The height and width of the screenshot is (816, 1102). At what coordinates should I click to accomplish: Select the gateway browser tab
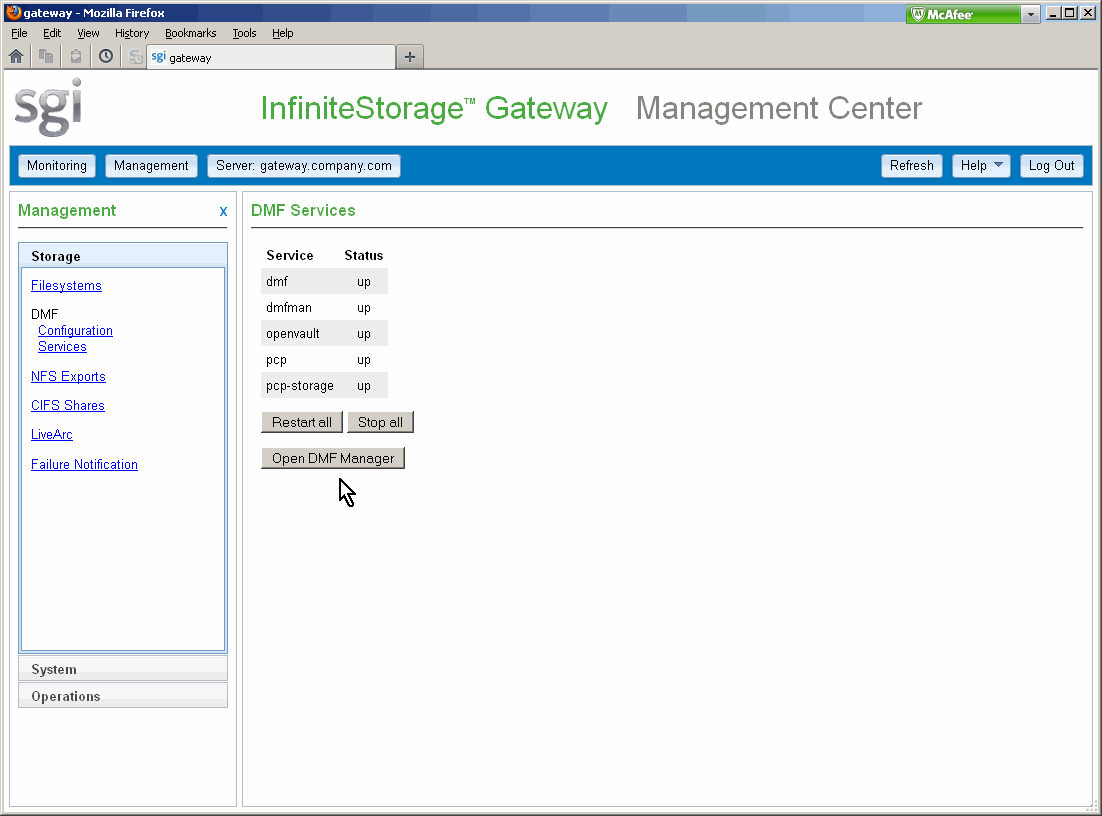click(271, 58)
